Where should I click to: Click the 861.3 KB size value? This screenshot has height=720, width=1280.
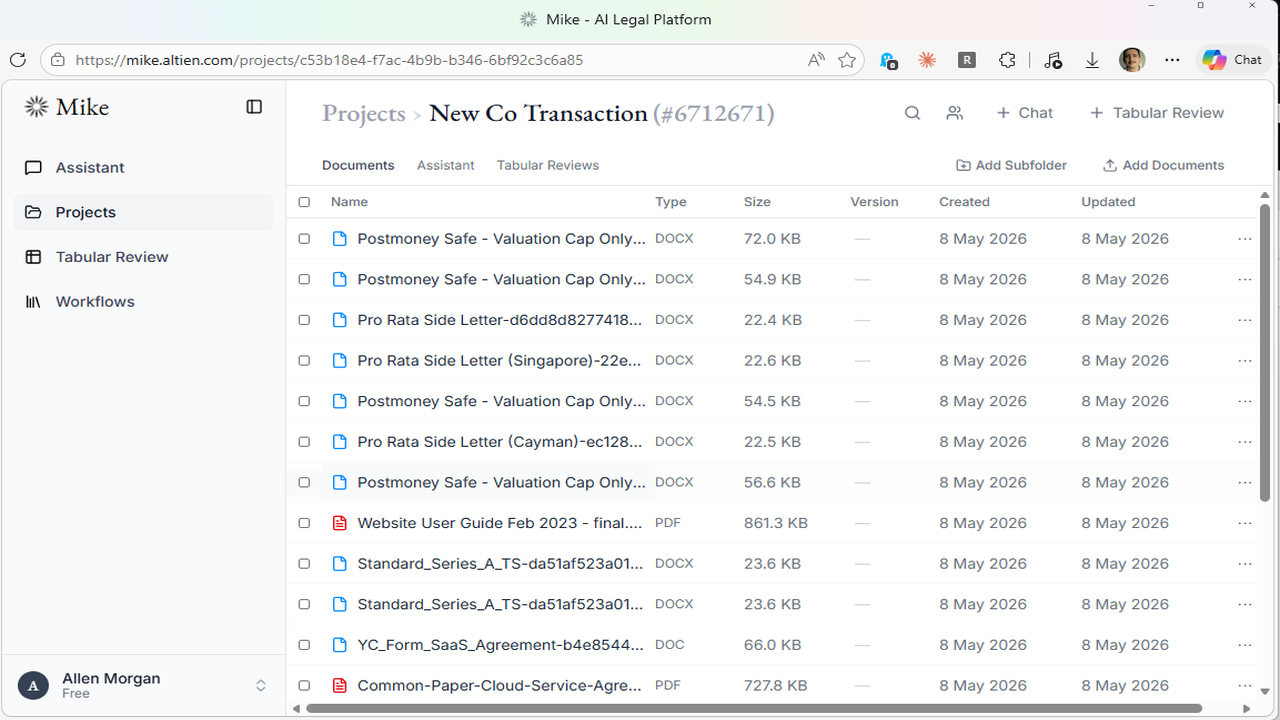pos(776,523)
